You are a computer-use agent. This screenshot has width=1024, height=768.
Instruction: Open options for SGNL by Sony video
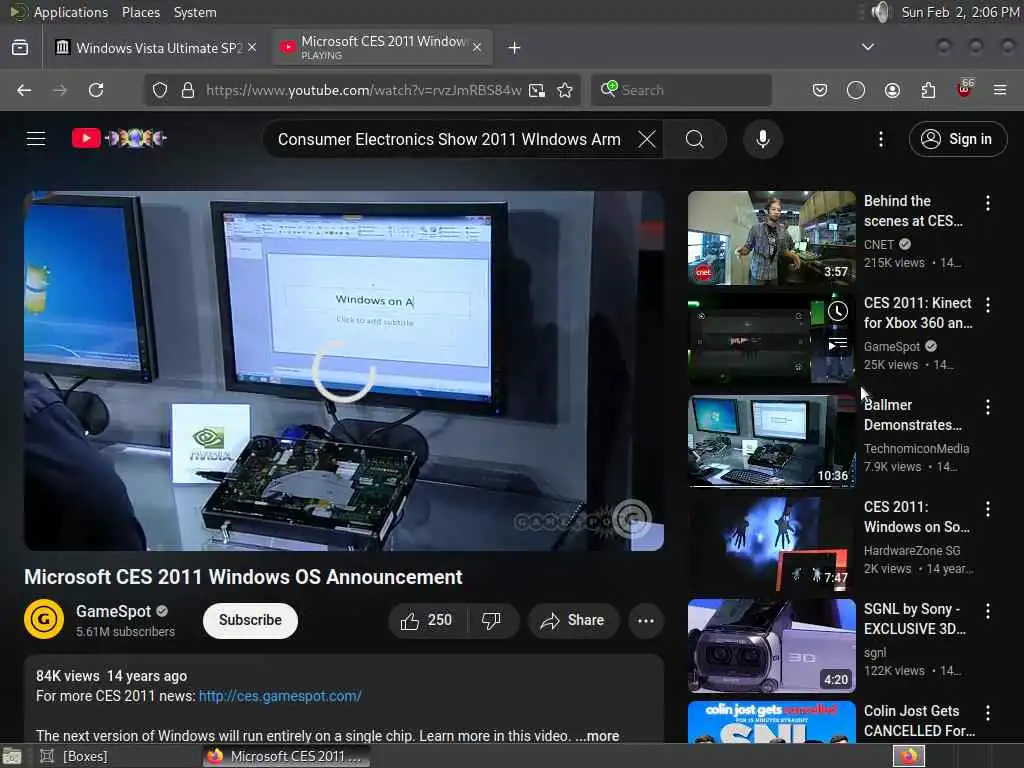[x=987, y=611]
